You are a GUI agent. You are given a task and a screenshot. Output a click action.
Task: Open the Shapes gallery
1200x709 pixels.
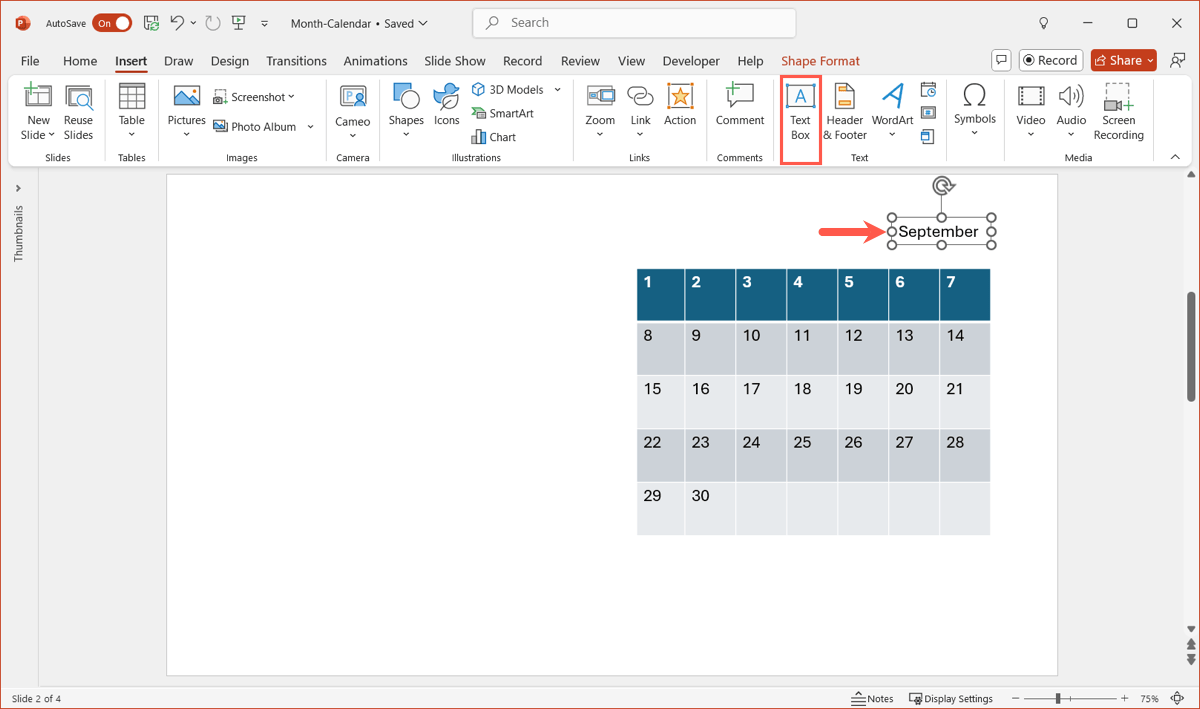[x=406, y=112]
